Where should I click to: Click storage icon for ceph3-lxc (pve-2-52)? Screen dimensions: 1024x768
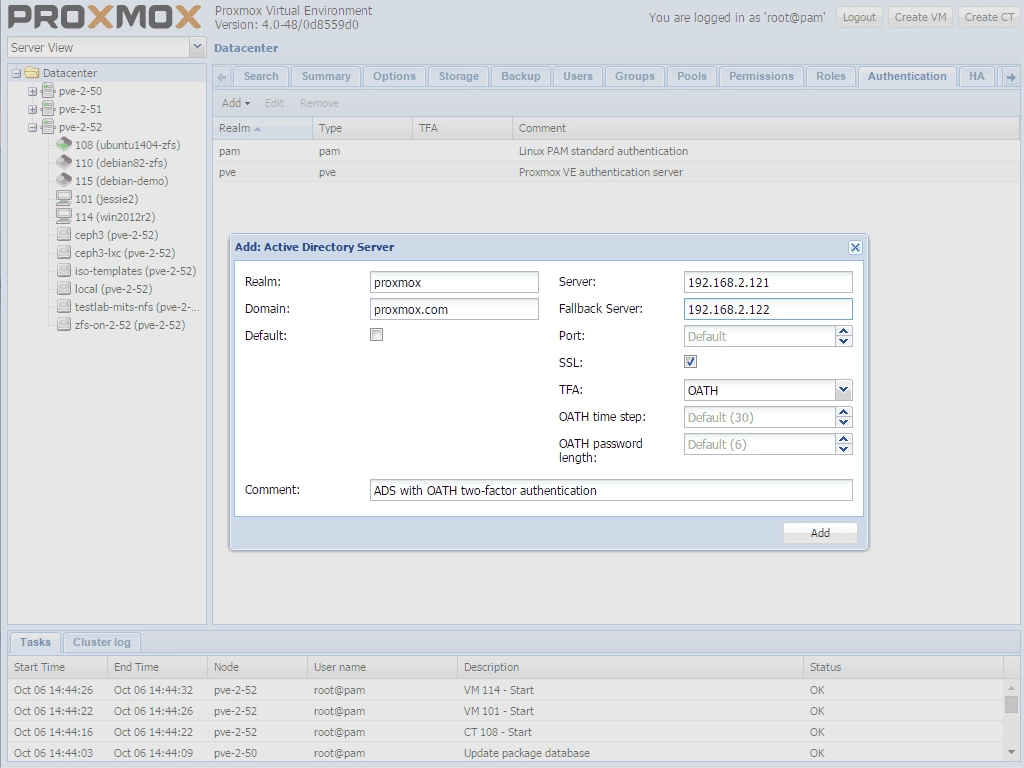pyautogui.click(x=64, y=252)
